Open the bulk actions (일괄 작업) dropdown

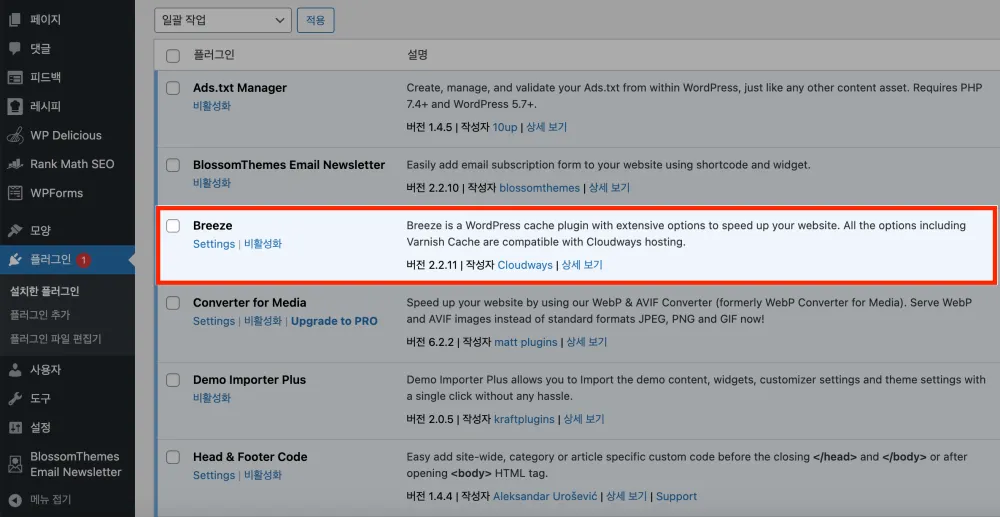(x=223, y=20)
